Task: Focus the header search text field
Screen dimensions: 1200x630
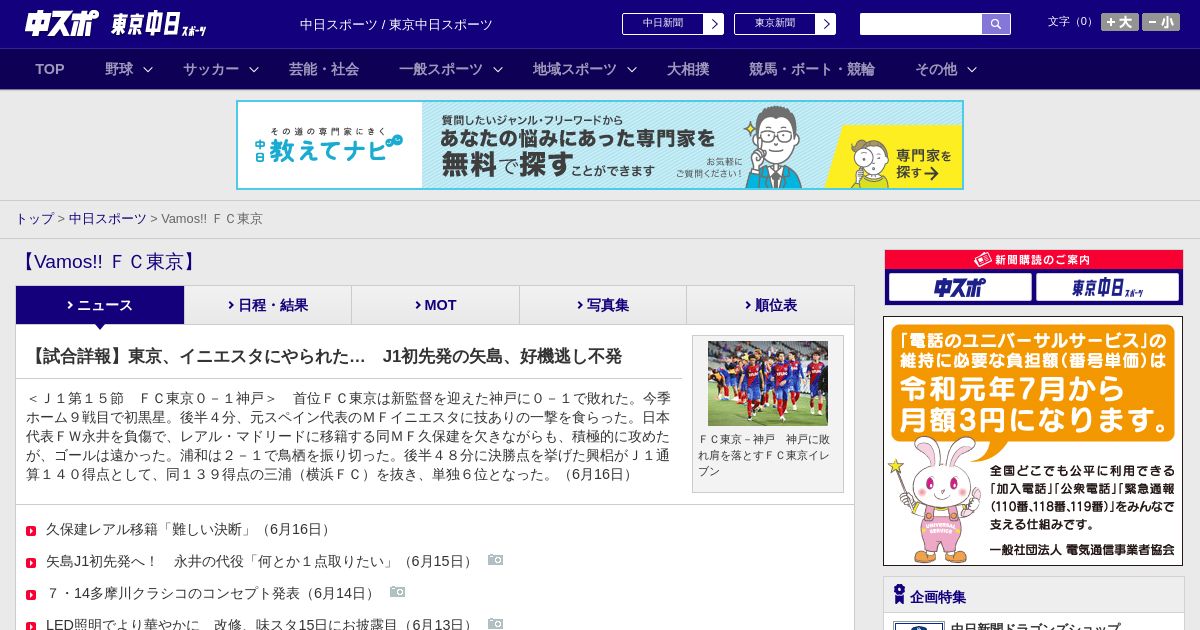Action: (921, 24)
